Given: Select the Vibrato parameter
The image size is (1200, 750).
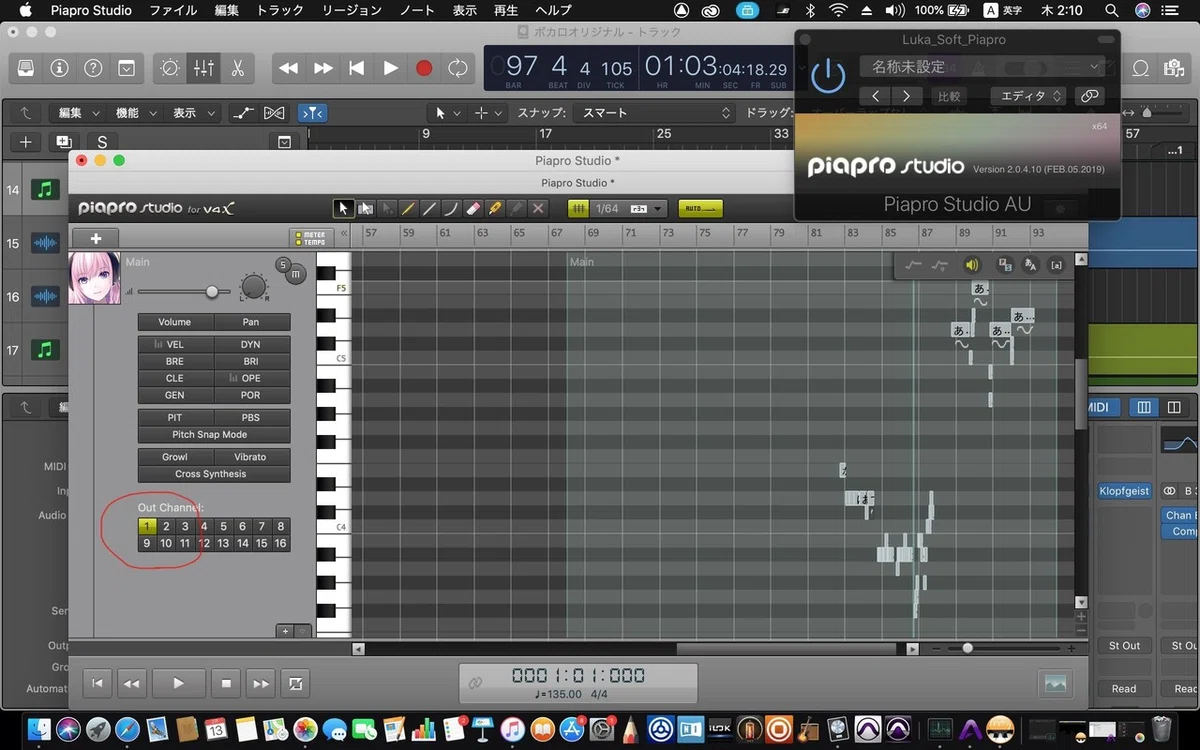Looking at the screenshot, I should click(251, 457).
